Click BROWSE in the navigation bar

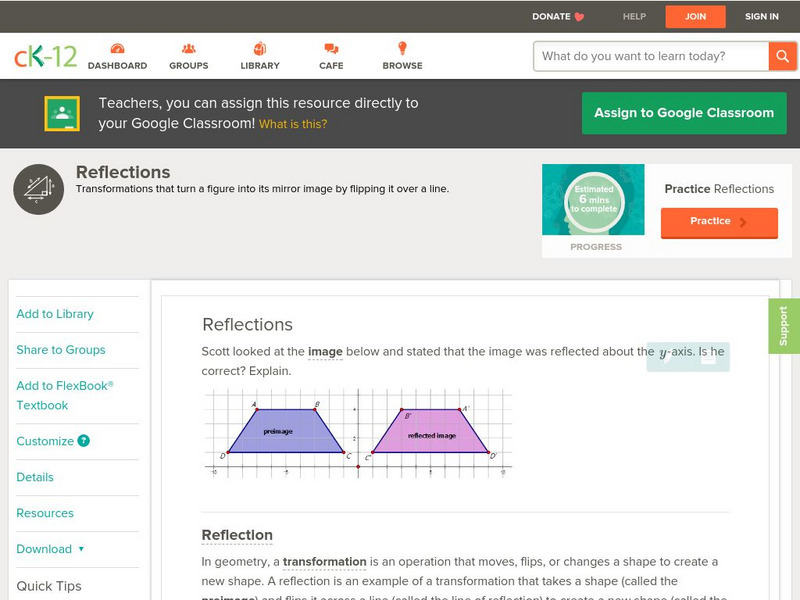(x=403, y=66)
